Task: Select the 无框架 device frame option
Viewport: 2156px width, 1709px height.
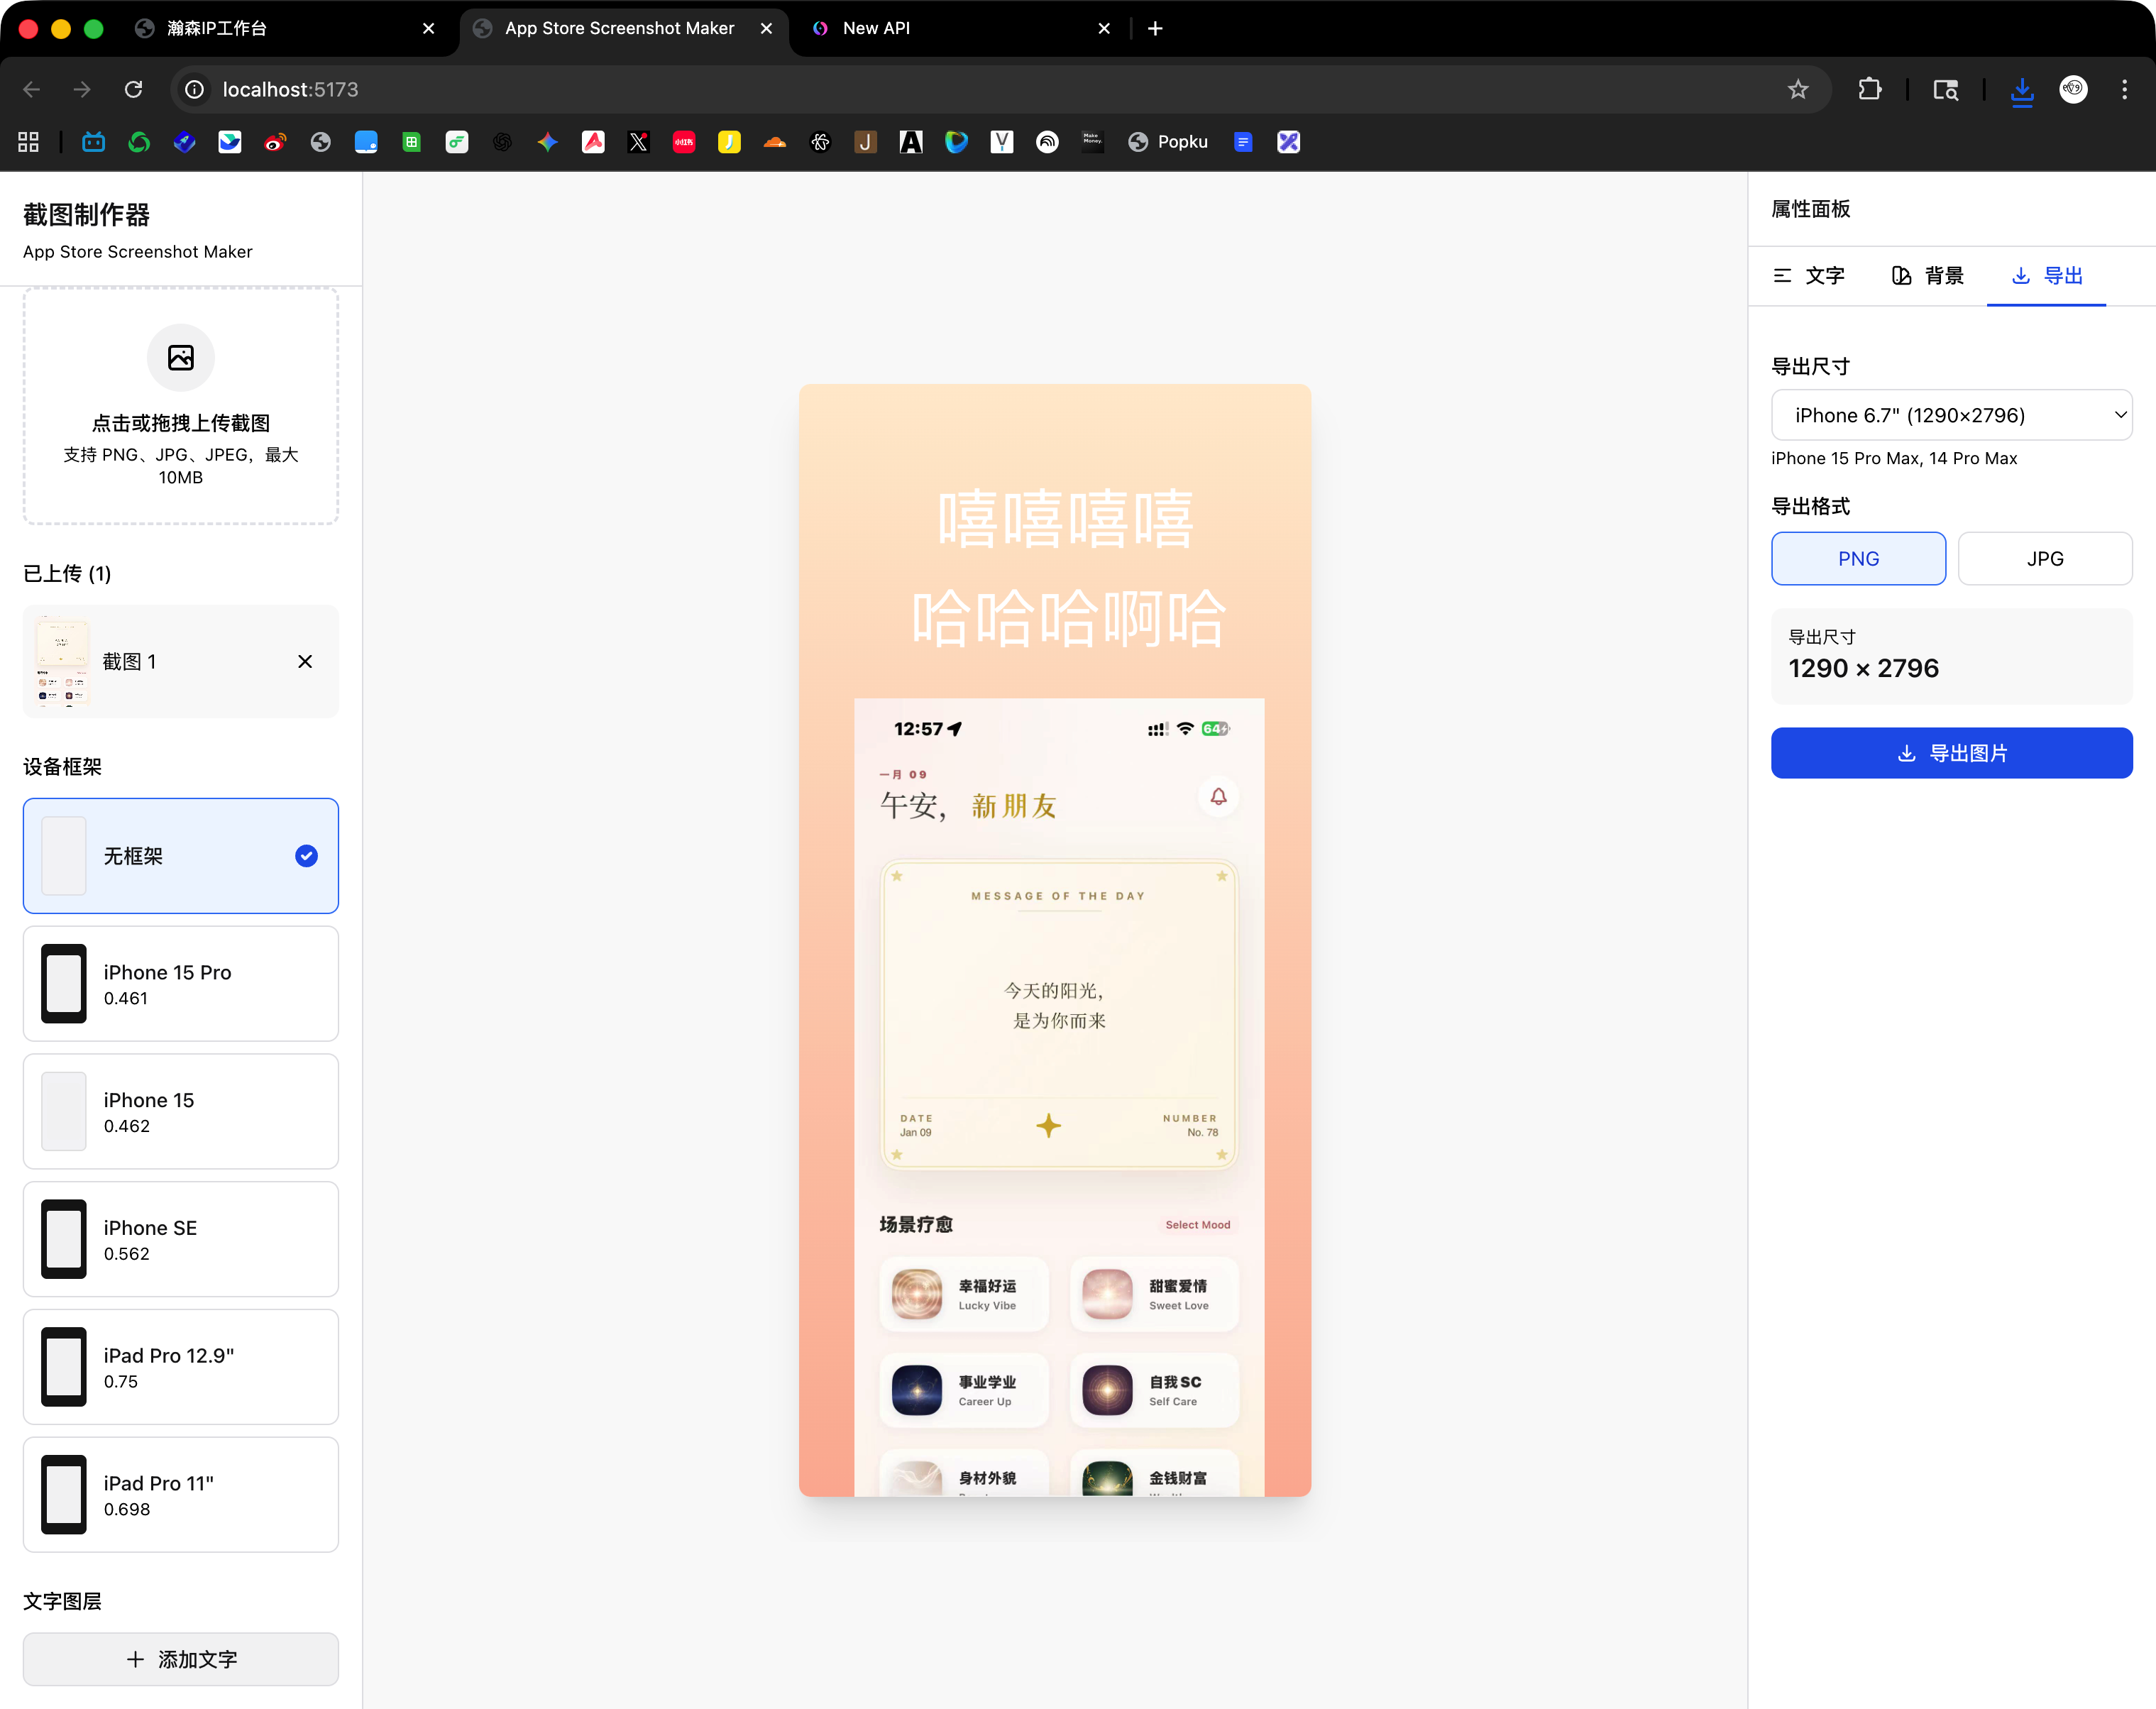Action: tap(180, 855)
